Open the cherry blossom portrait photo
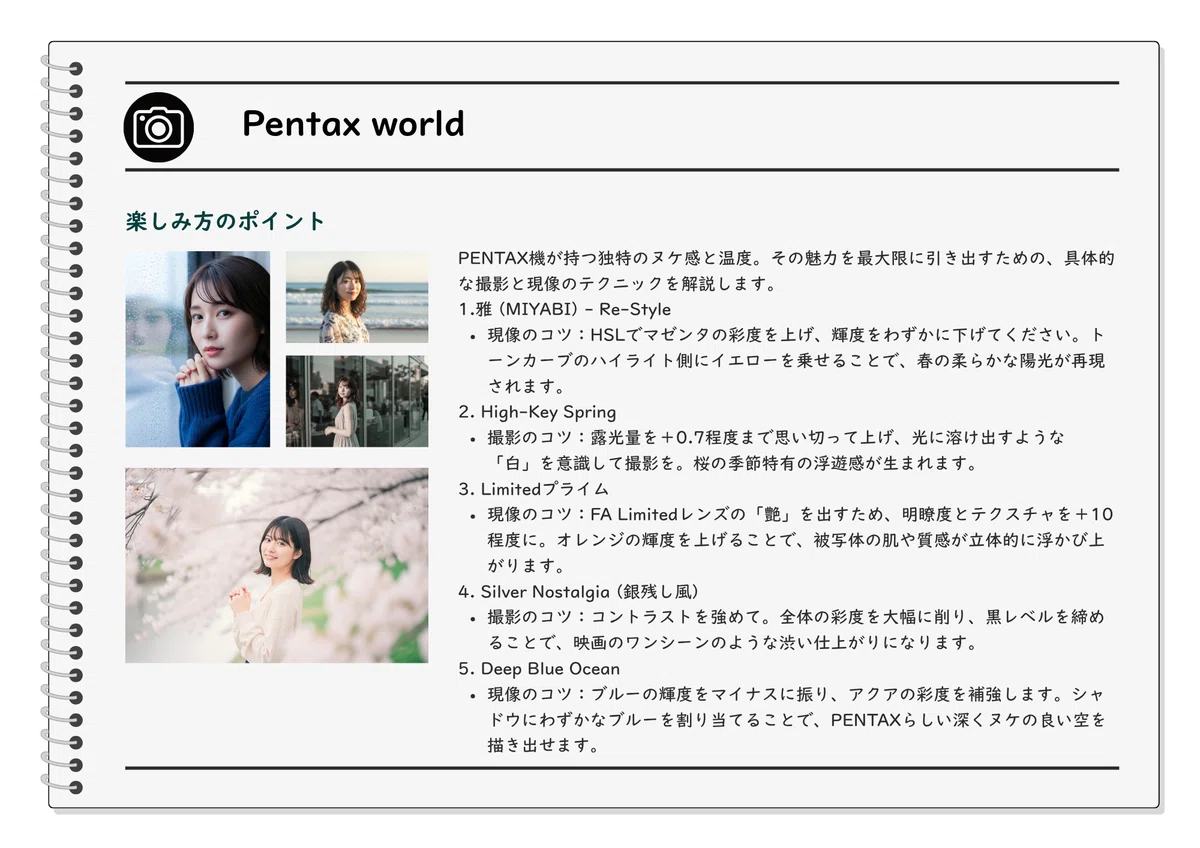Viewport: 1200px width, 848px height. [x=276, y=565]
